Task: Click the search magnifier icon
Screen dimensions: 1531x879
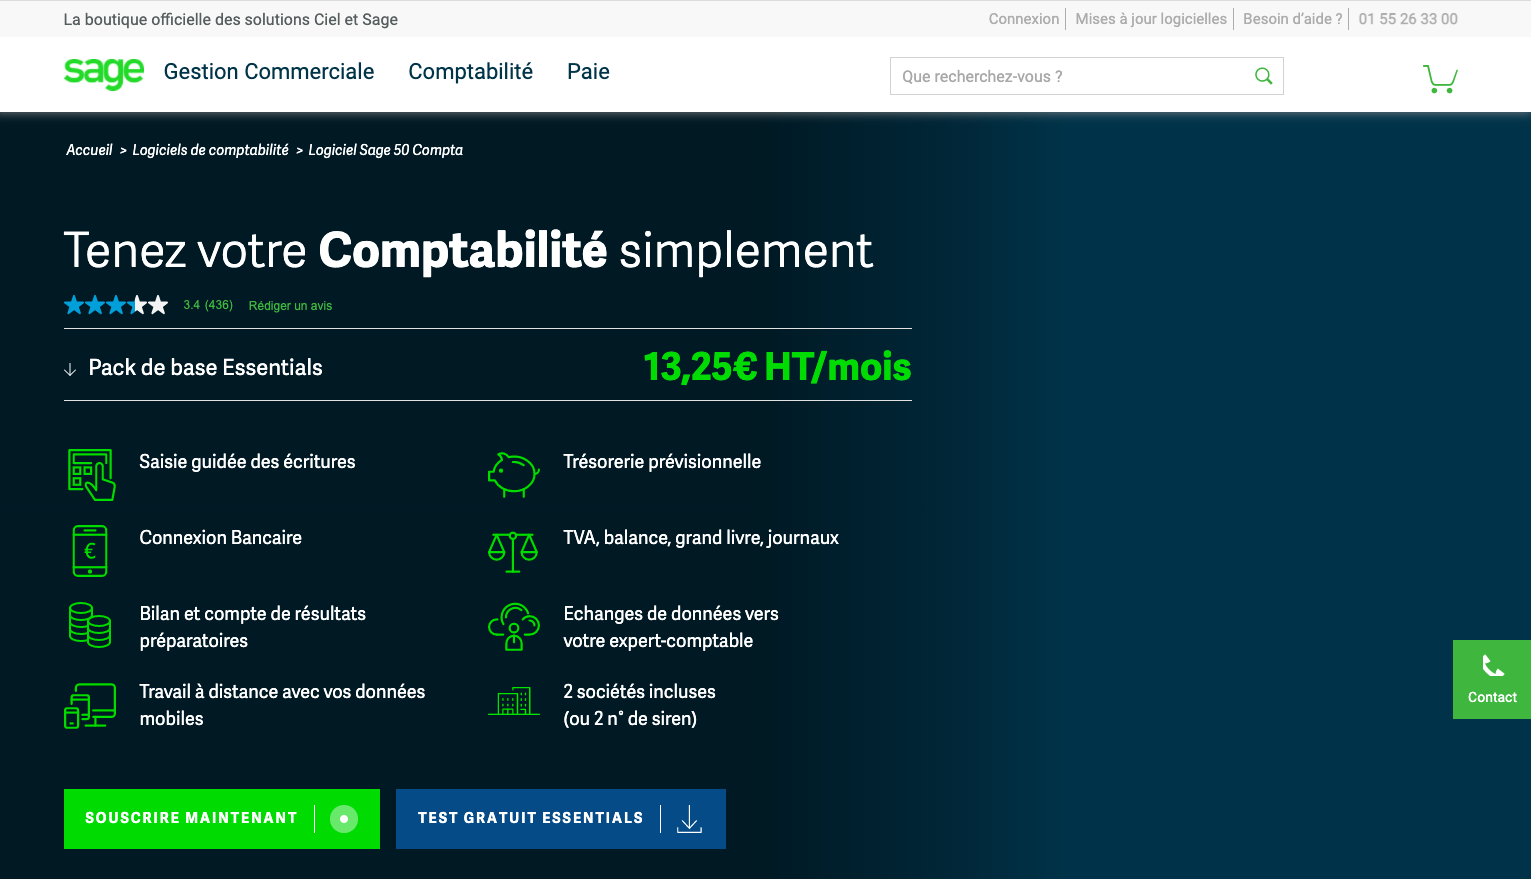Action: (1263, 76)
